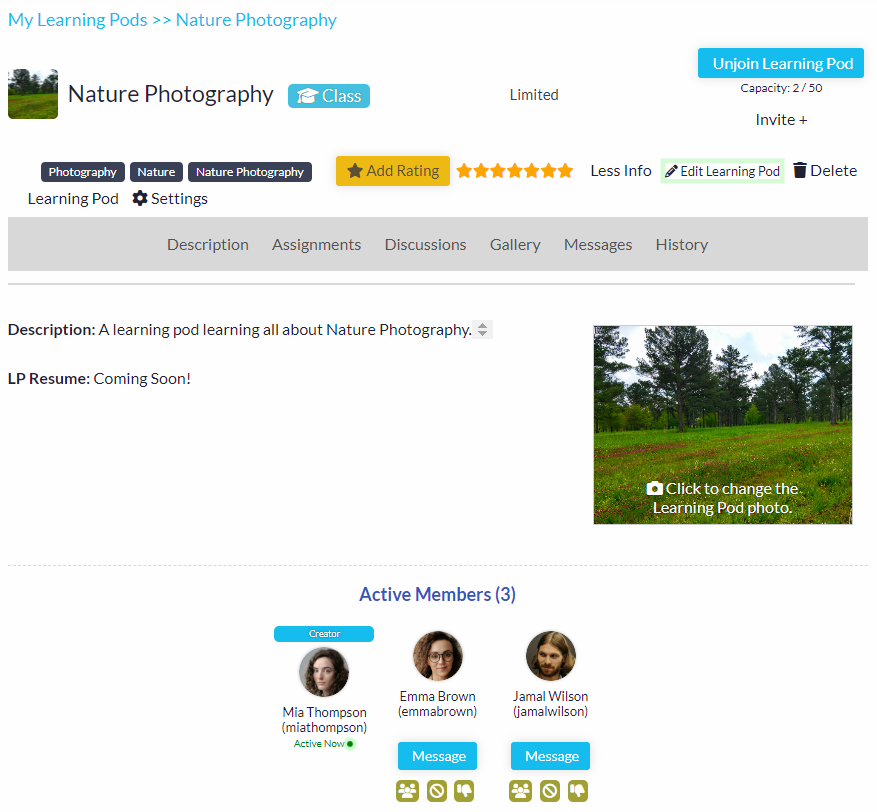Image resolution: width=877 pixels, height=812 pixels.
Task: Click Invite + link
Action: pyautogui.click(x=781, y=120)
